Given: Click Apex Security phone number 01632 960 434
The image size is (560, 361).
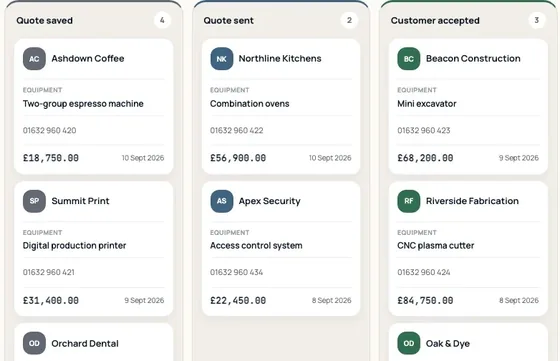Looking at the screenshot, I should point(236,272).
